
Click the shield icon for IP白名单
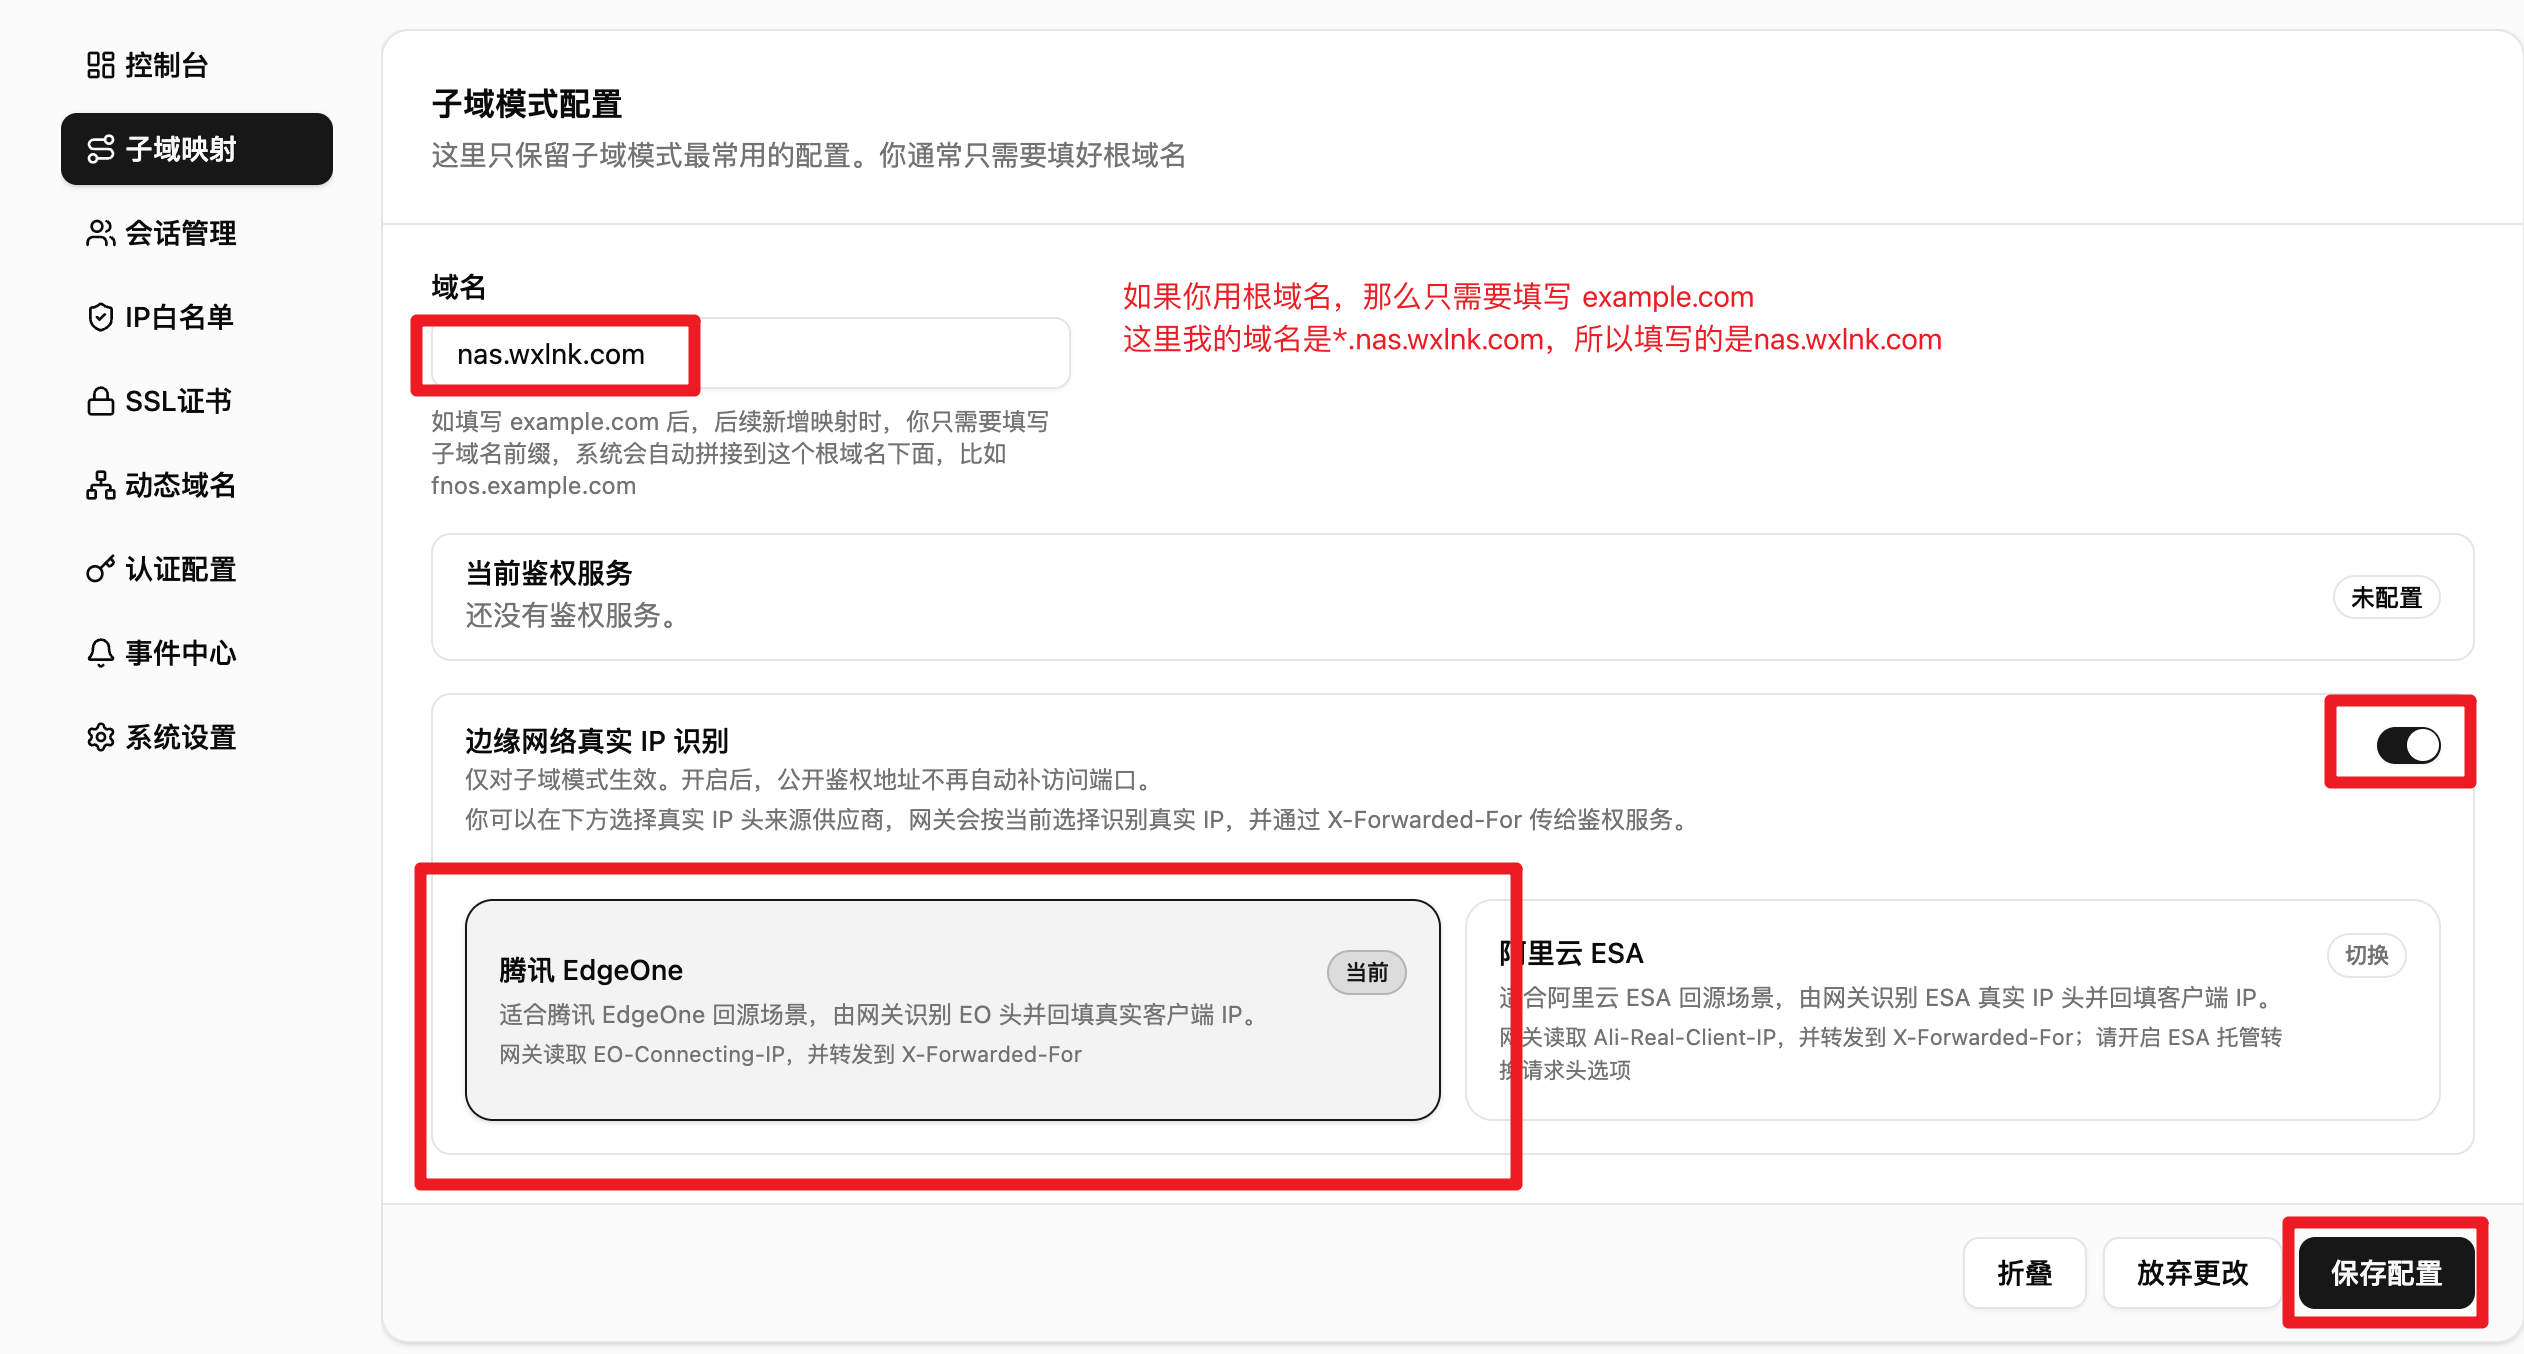[x=100, y=317]
